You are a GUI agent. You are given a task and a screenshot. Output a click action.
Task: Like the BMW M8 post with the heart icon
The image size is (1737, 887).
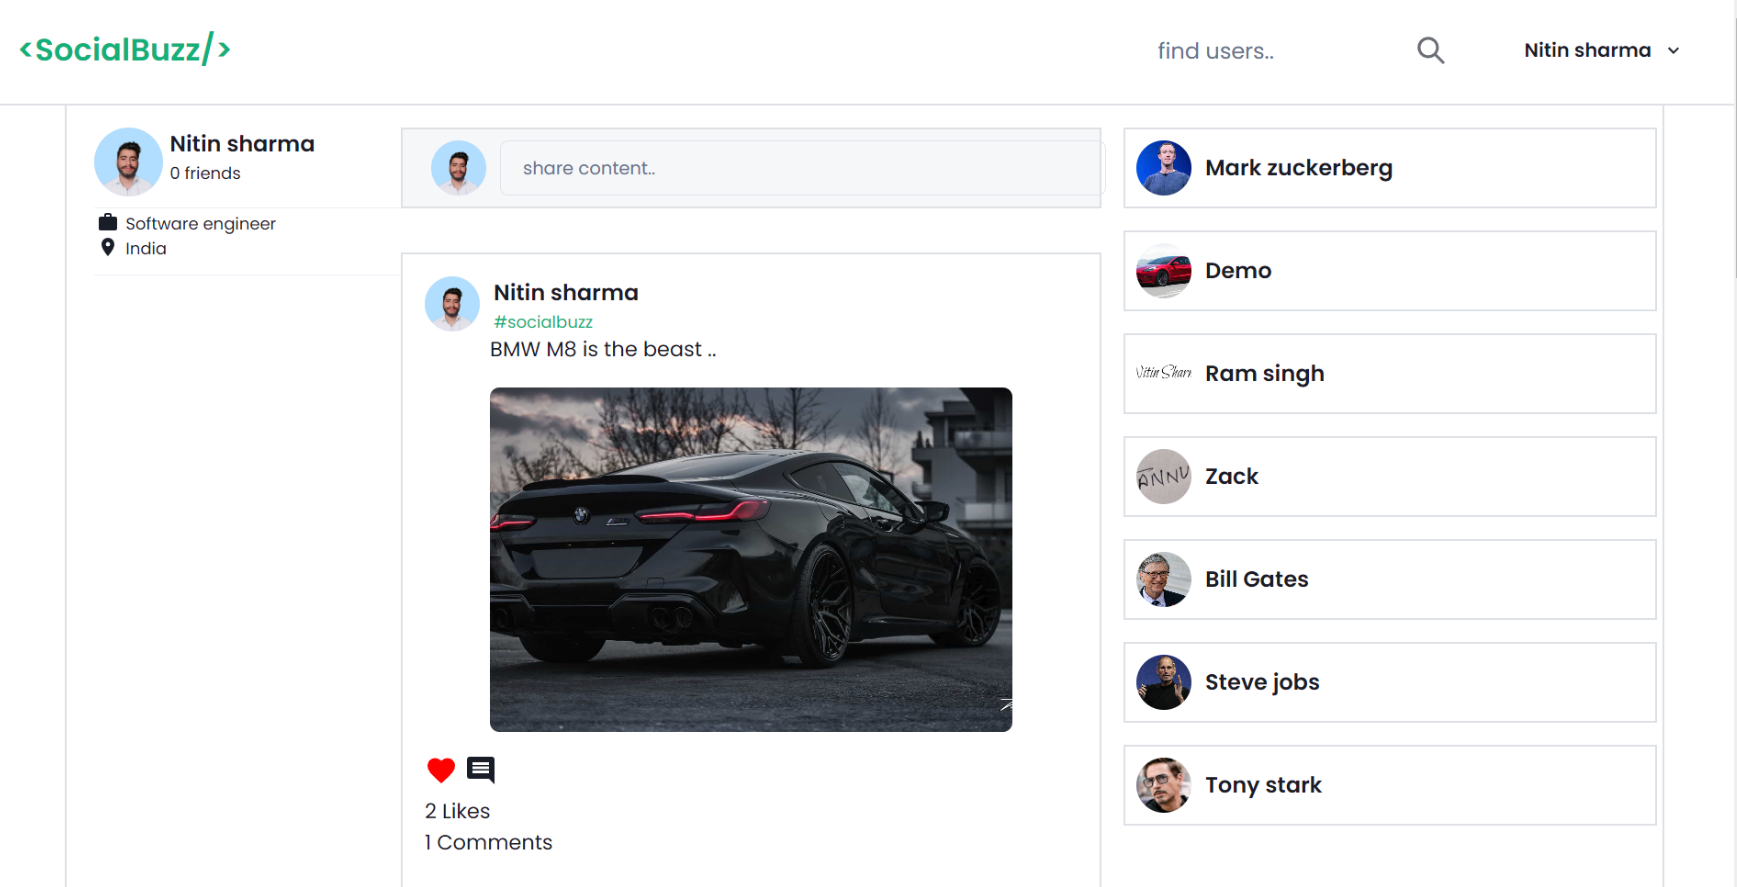click(440, 770)
